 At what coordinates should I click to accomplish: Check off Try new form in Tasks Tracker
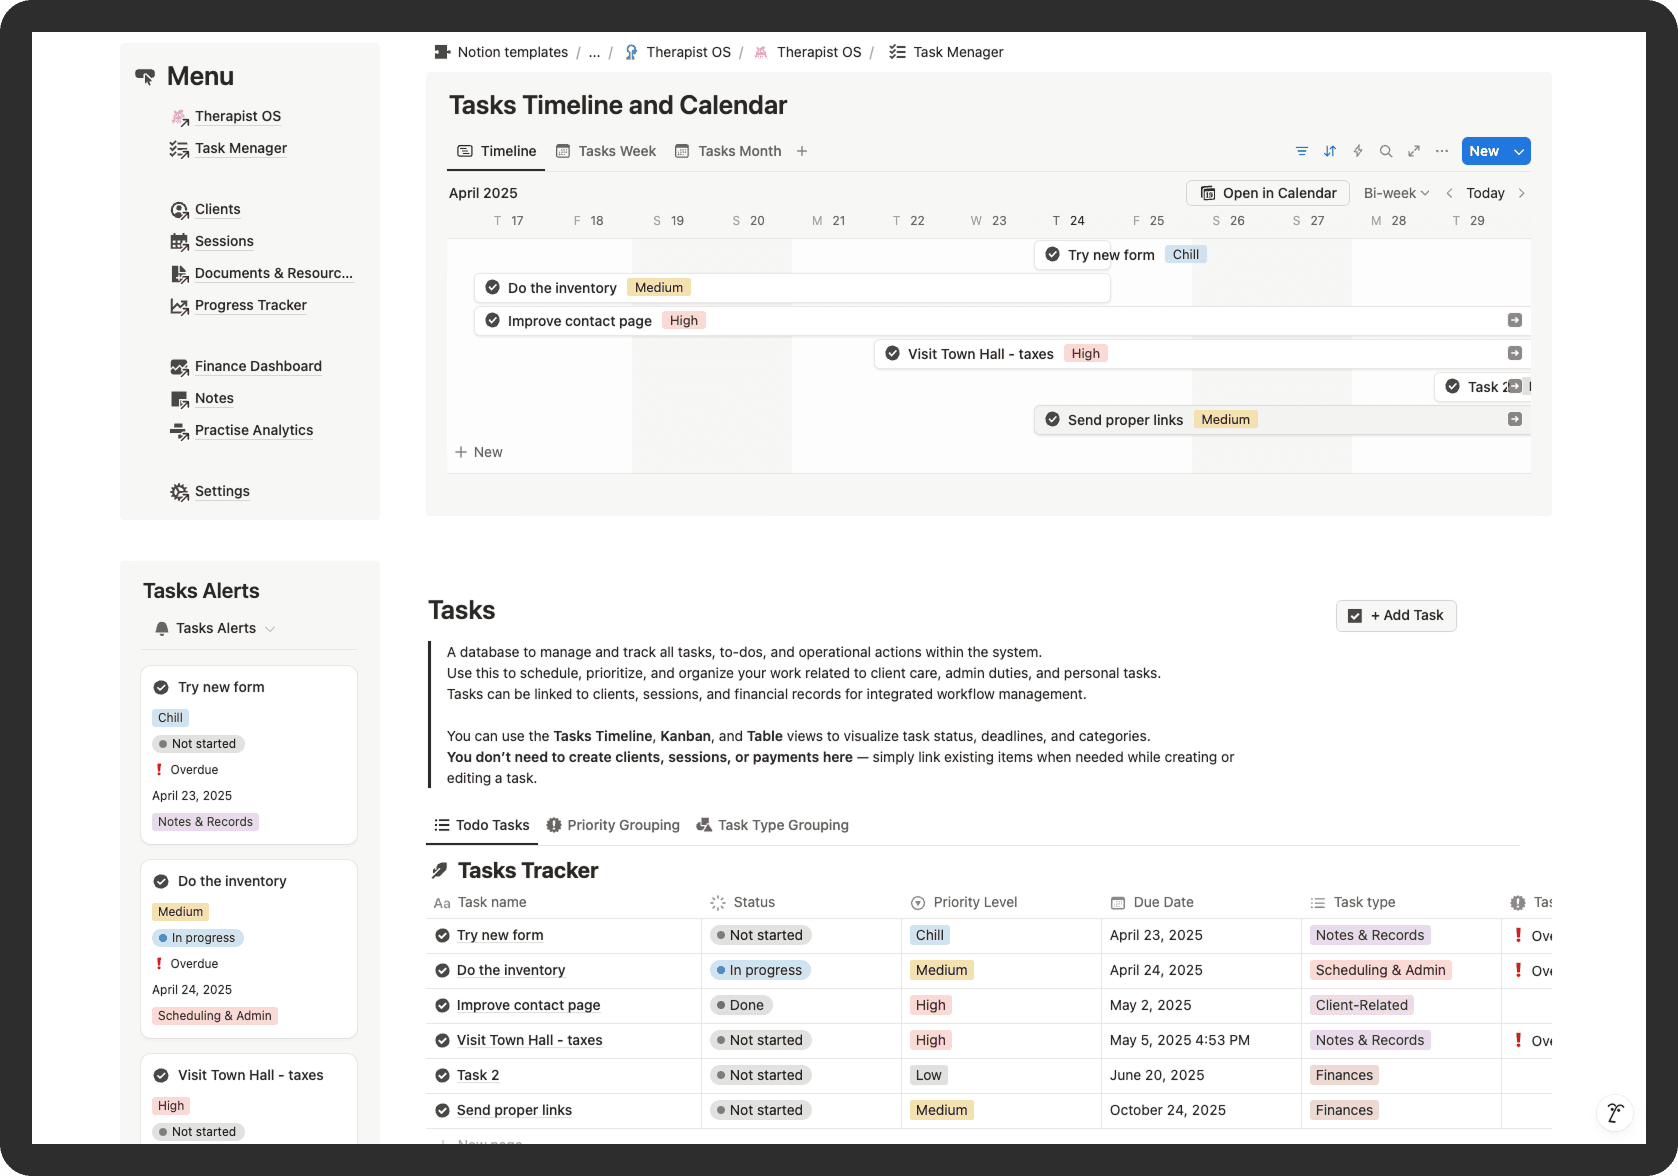(x=442, y=935)
